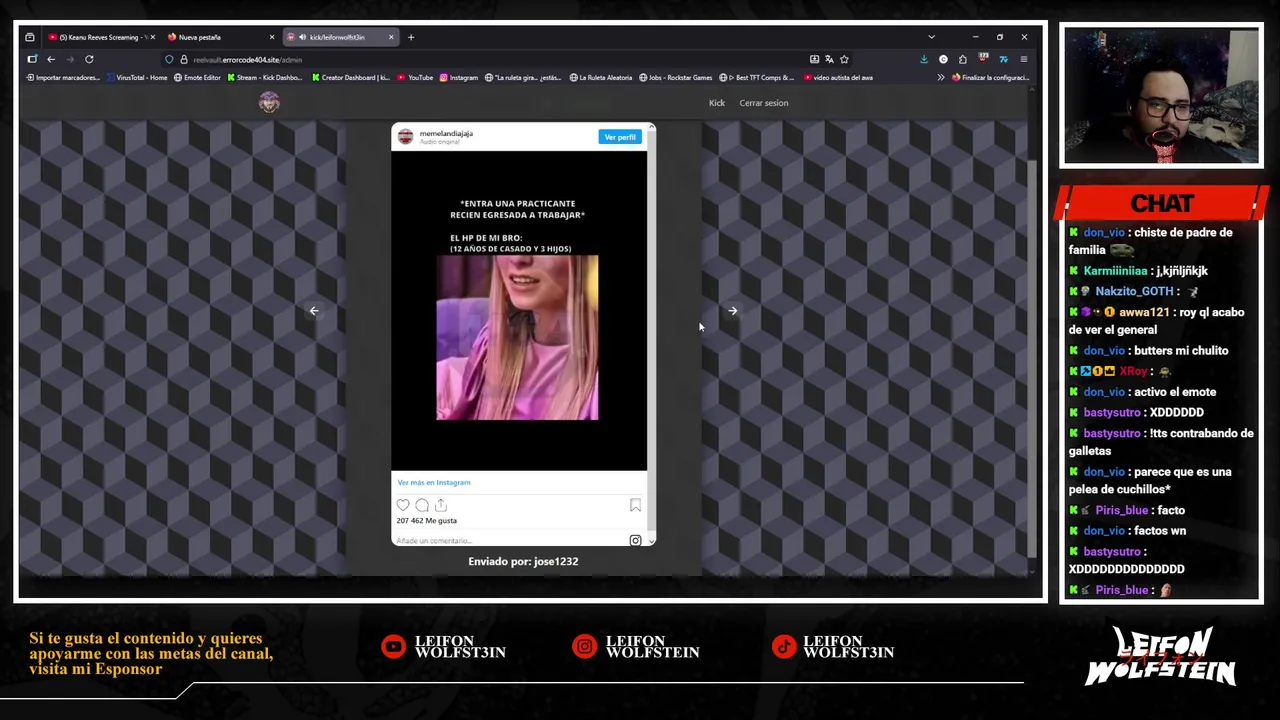Open memelandiajaja profile avatar in embed
Screen dimensions: 1280x720
pos(405,136)
